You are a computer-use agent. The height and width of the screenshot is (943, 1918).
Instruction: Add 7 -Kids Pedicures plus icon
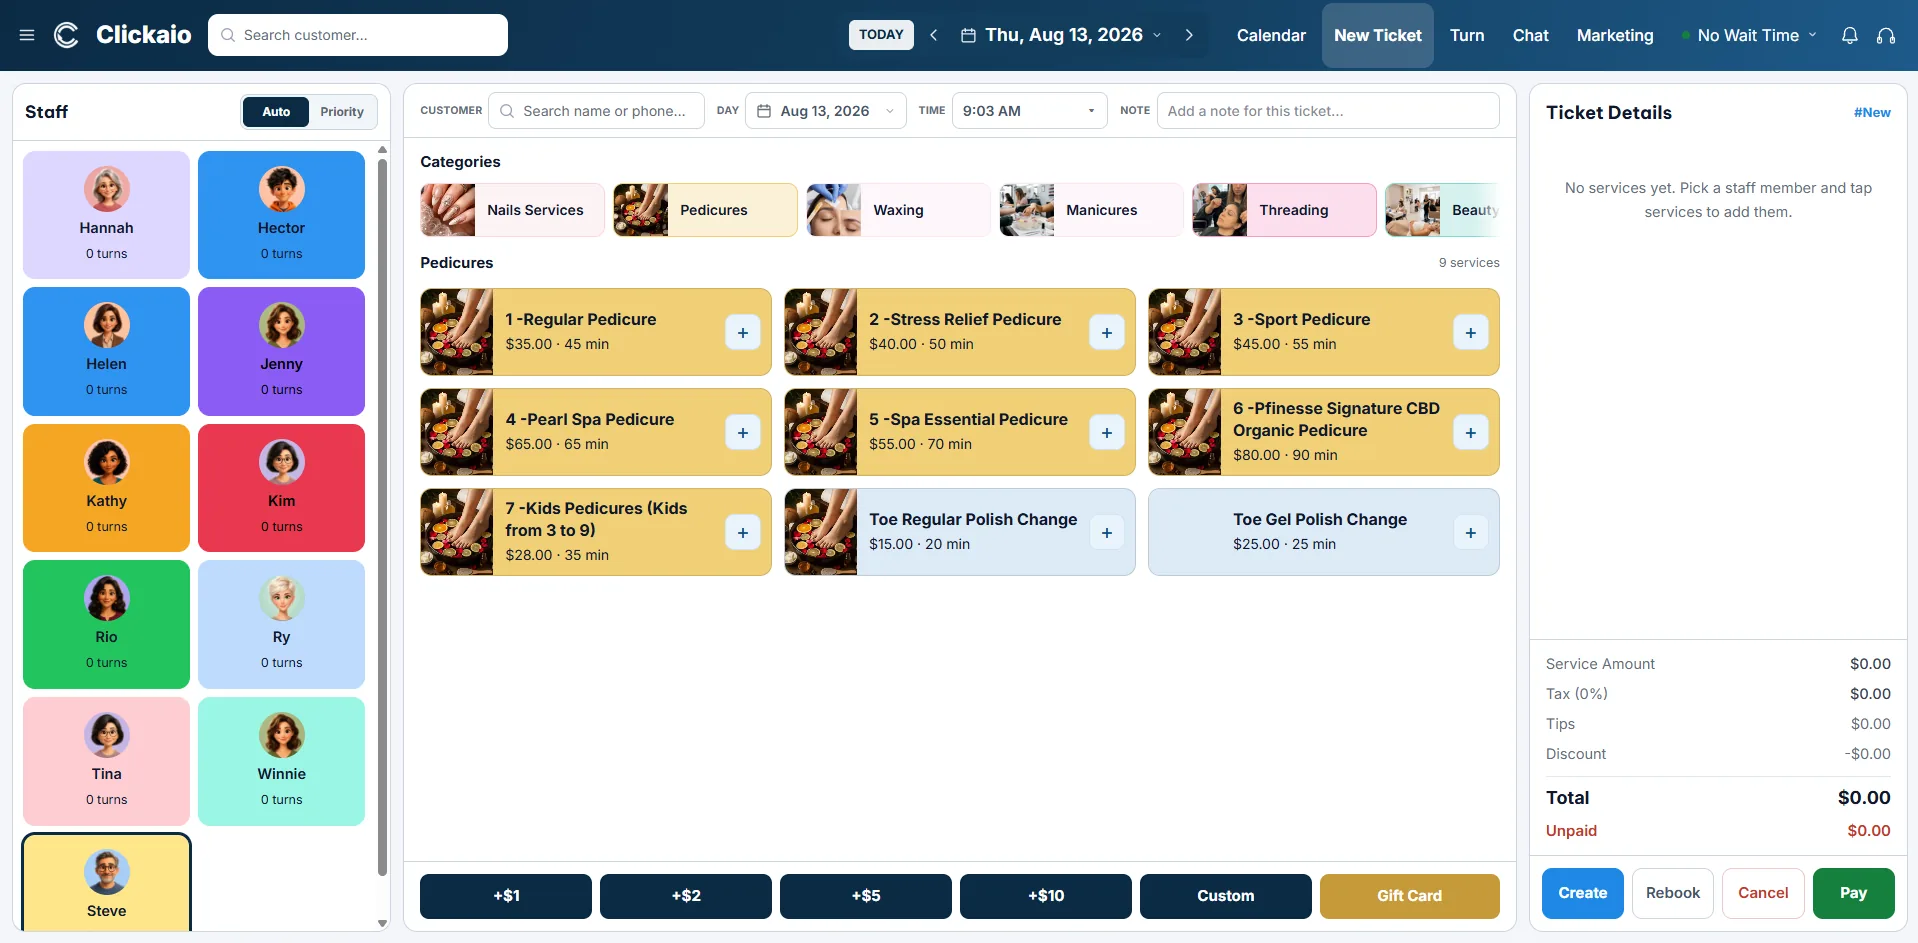click(743, 532)
